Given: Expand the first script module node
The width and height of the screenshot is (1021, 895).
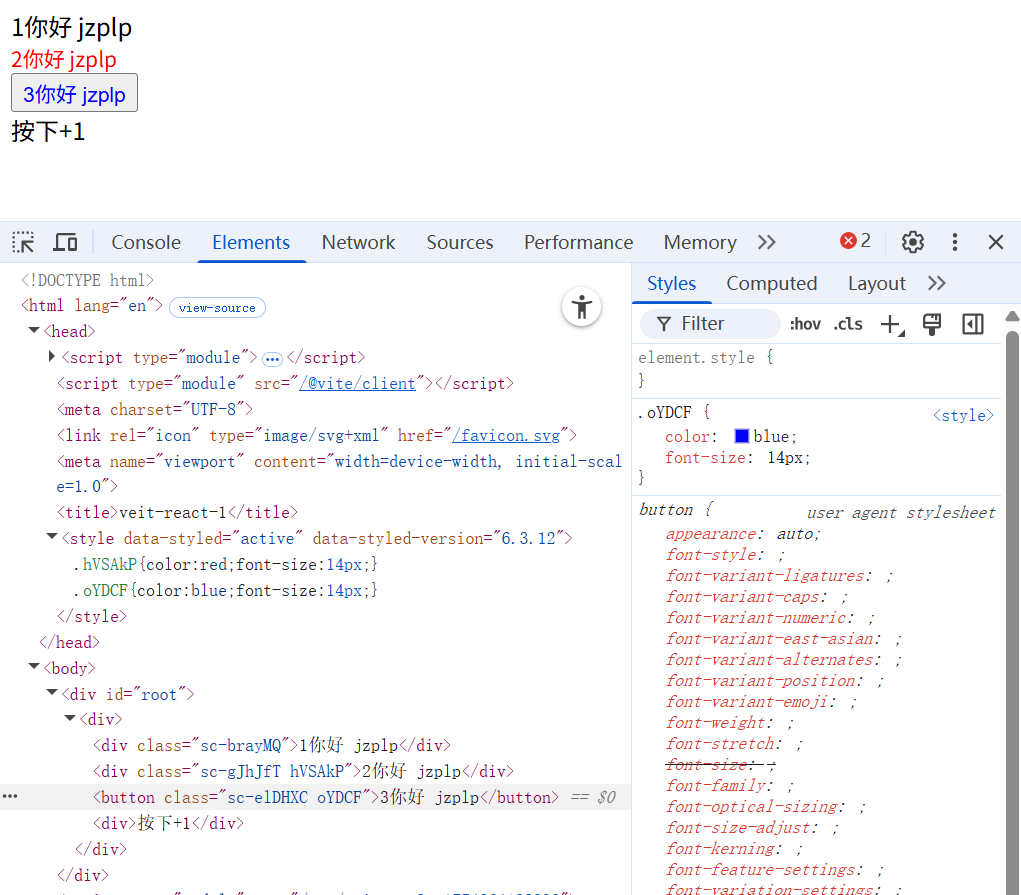Looking at the screenshot, I should click(x=52, y=357).
